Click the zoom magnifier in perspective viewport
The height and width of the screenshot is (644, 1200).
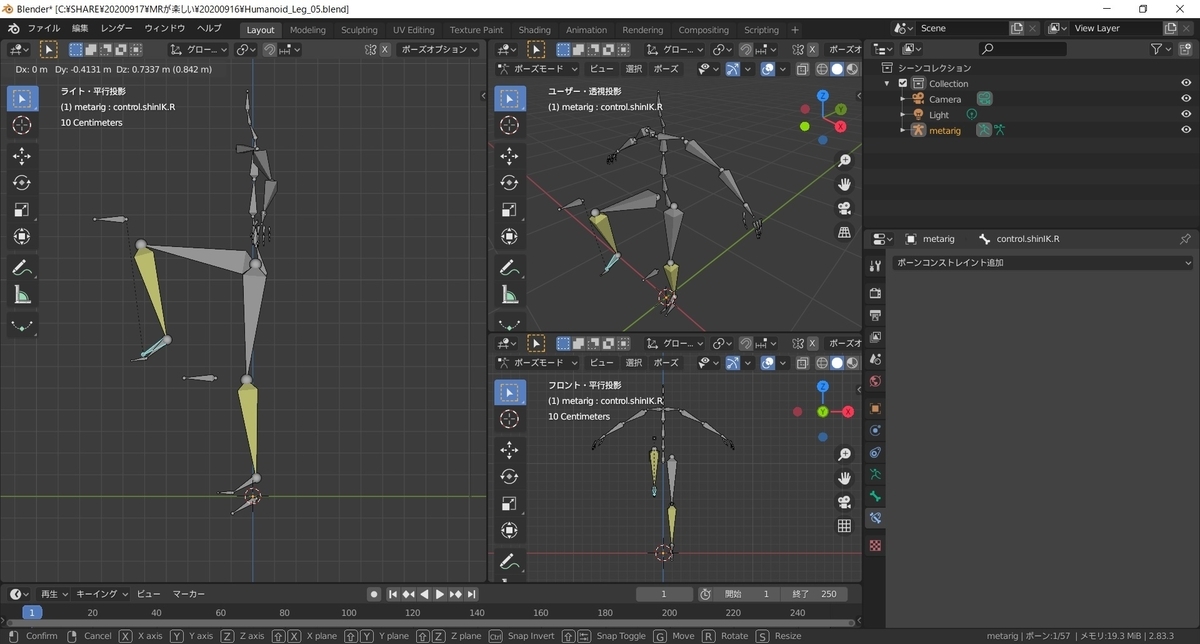pyautogui.click(x=844, y=160)
